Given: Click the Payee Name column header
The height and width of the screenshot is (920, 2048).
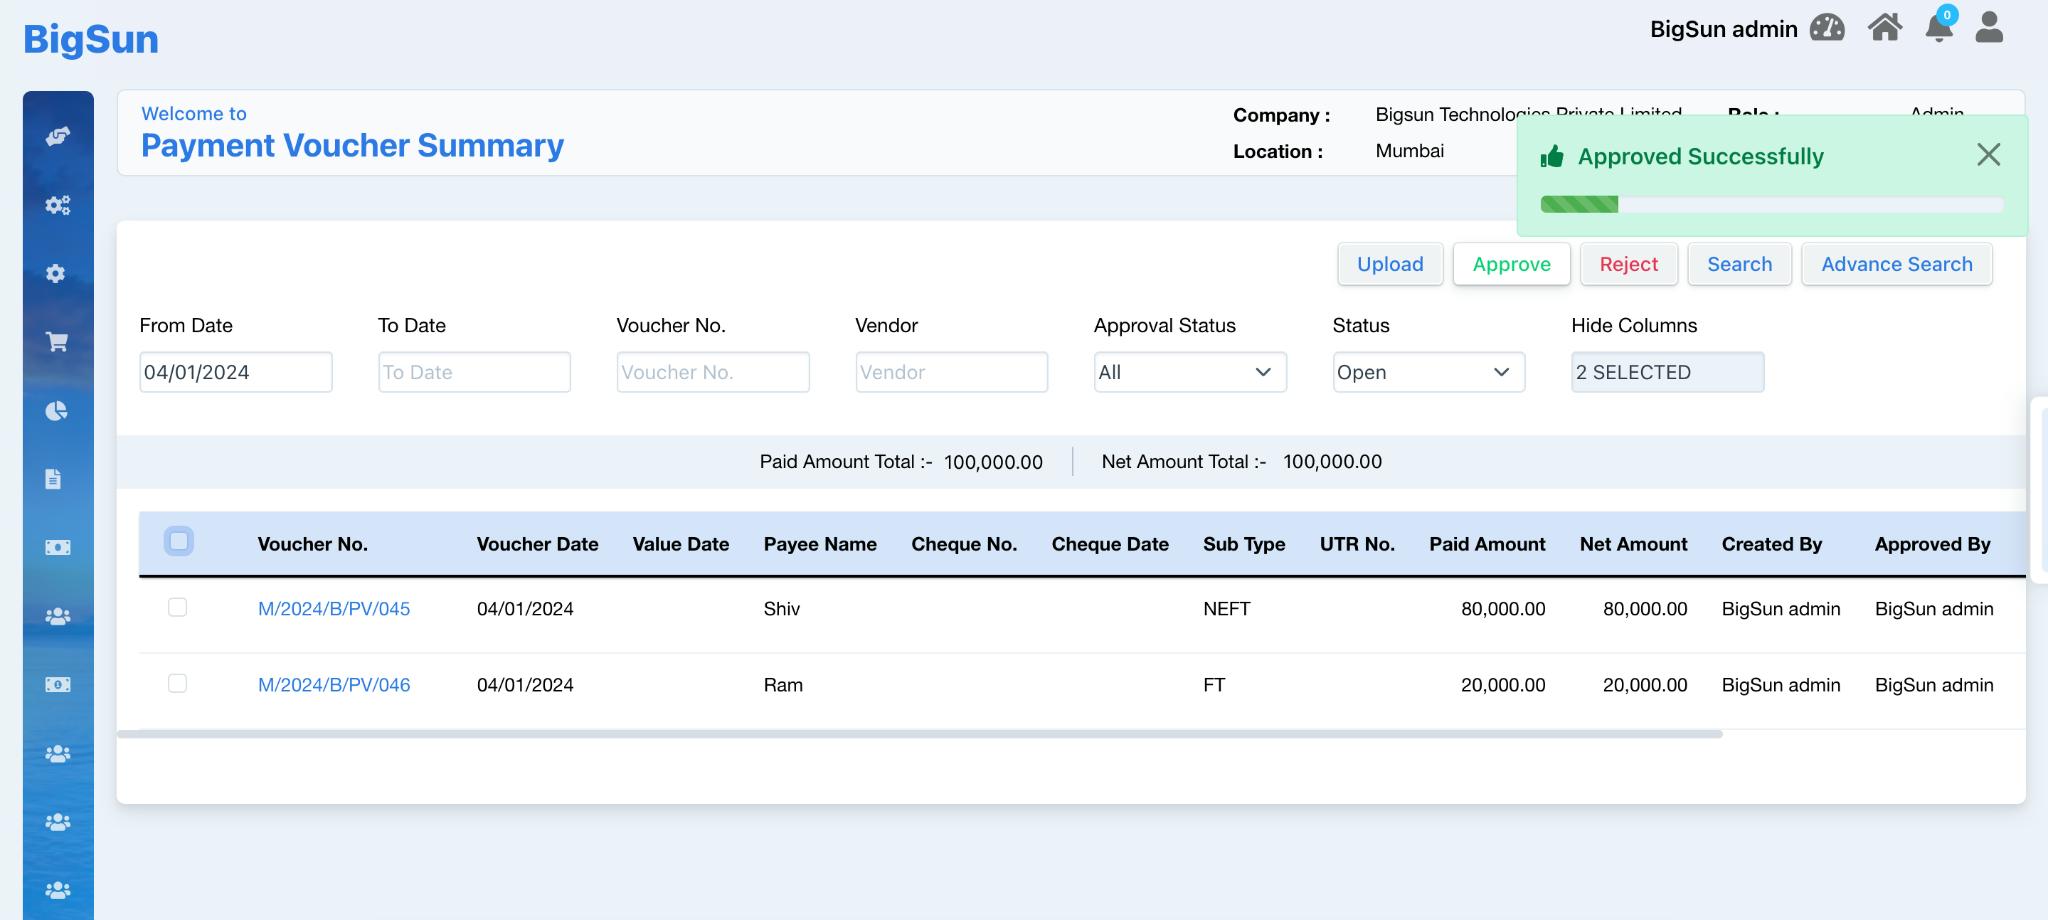Looking at the screenshot, I should pyautogui.click(x=820, y=544).
